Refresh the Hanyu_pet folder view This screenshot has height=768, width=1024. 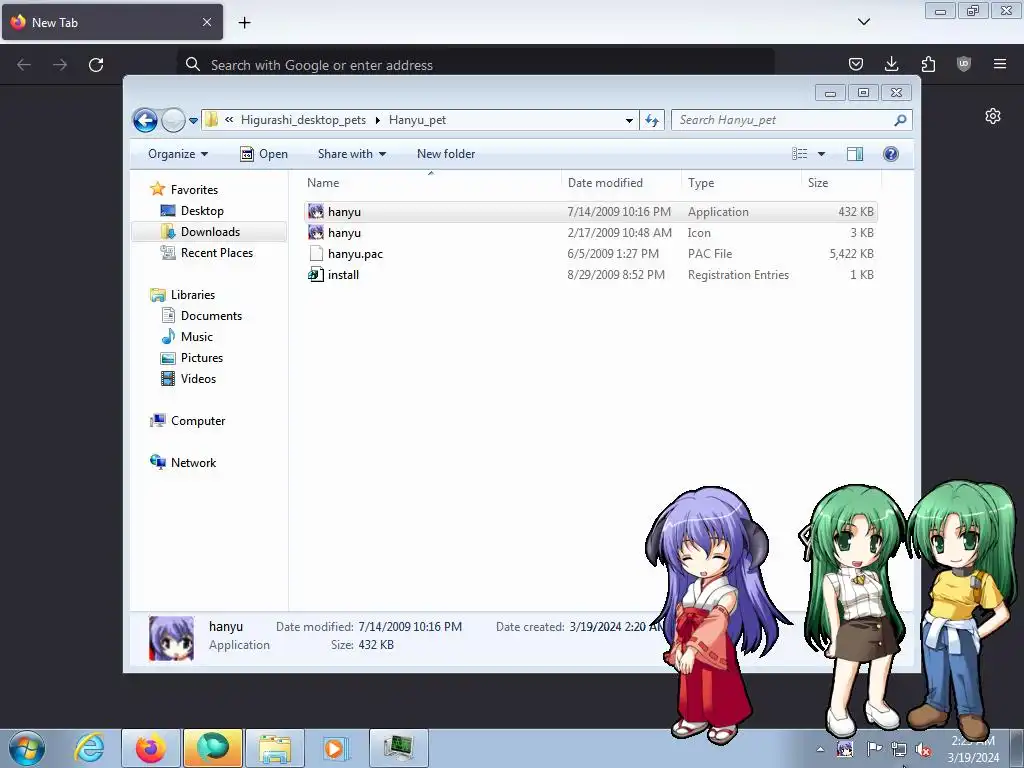(x=652, y=120)
